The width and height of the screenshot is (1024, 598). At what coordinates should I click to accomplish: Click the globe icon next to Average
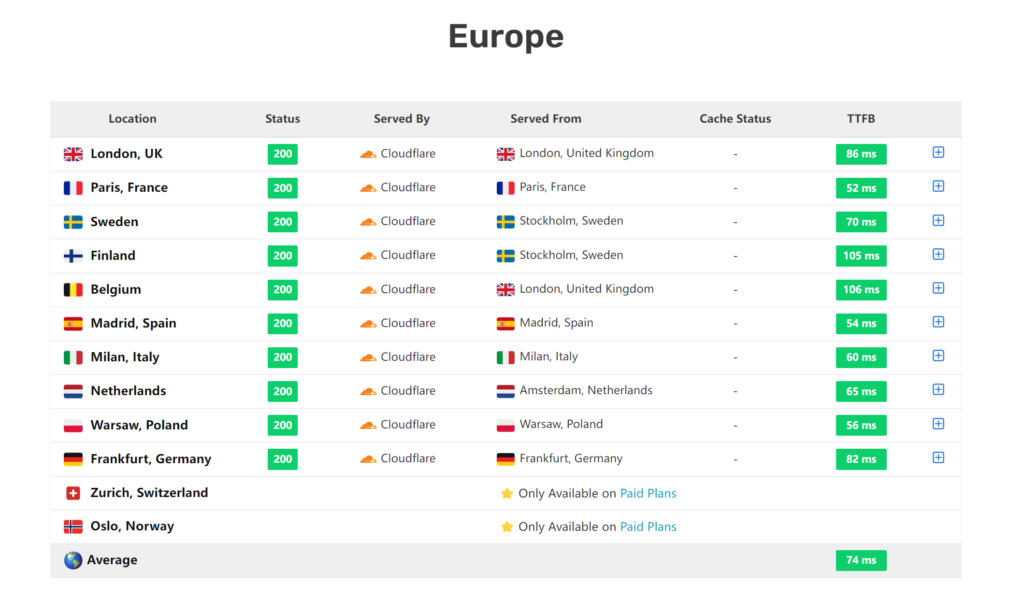click(73, 561)
